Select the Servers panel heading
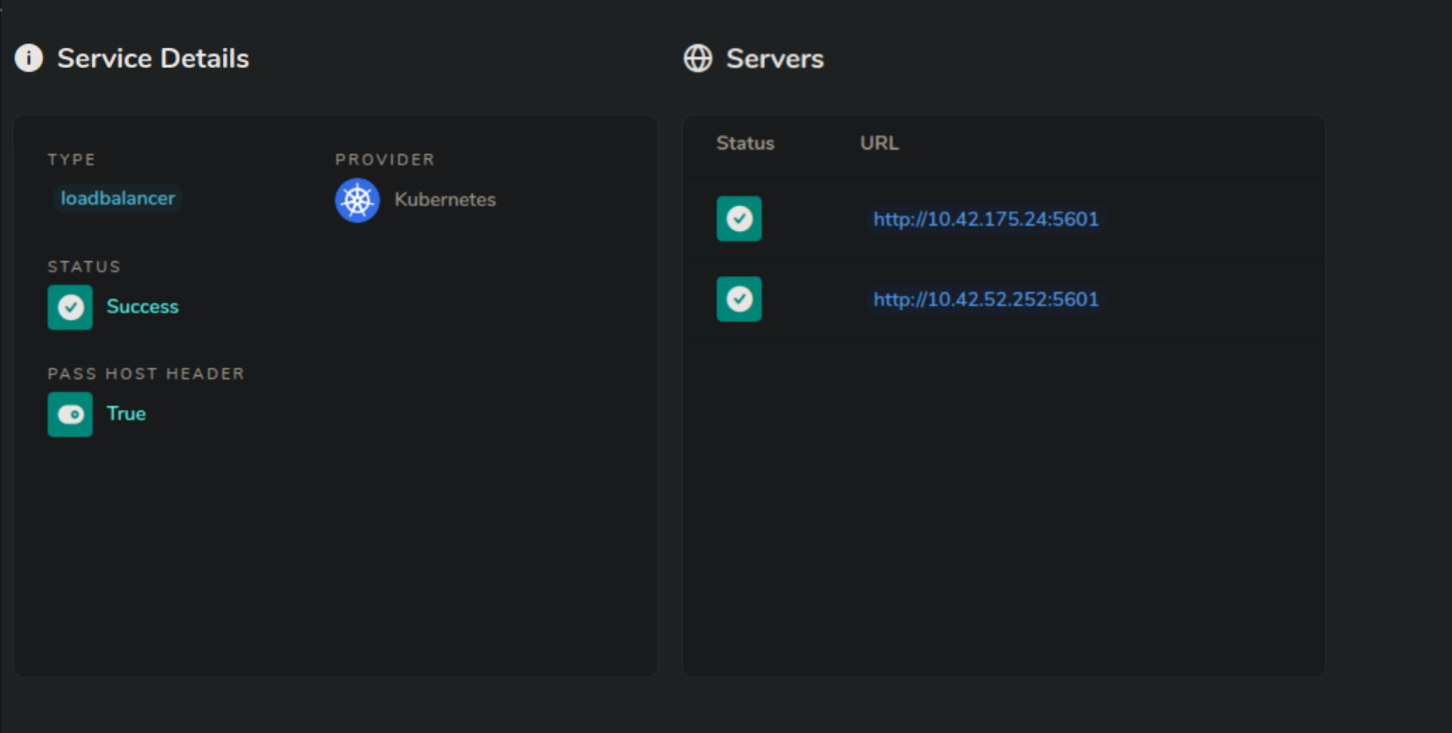 (x=775, y=58)
